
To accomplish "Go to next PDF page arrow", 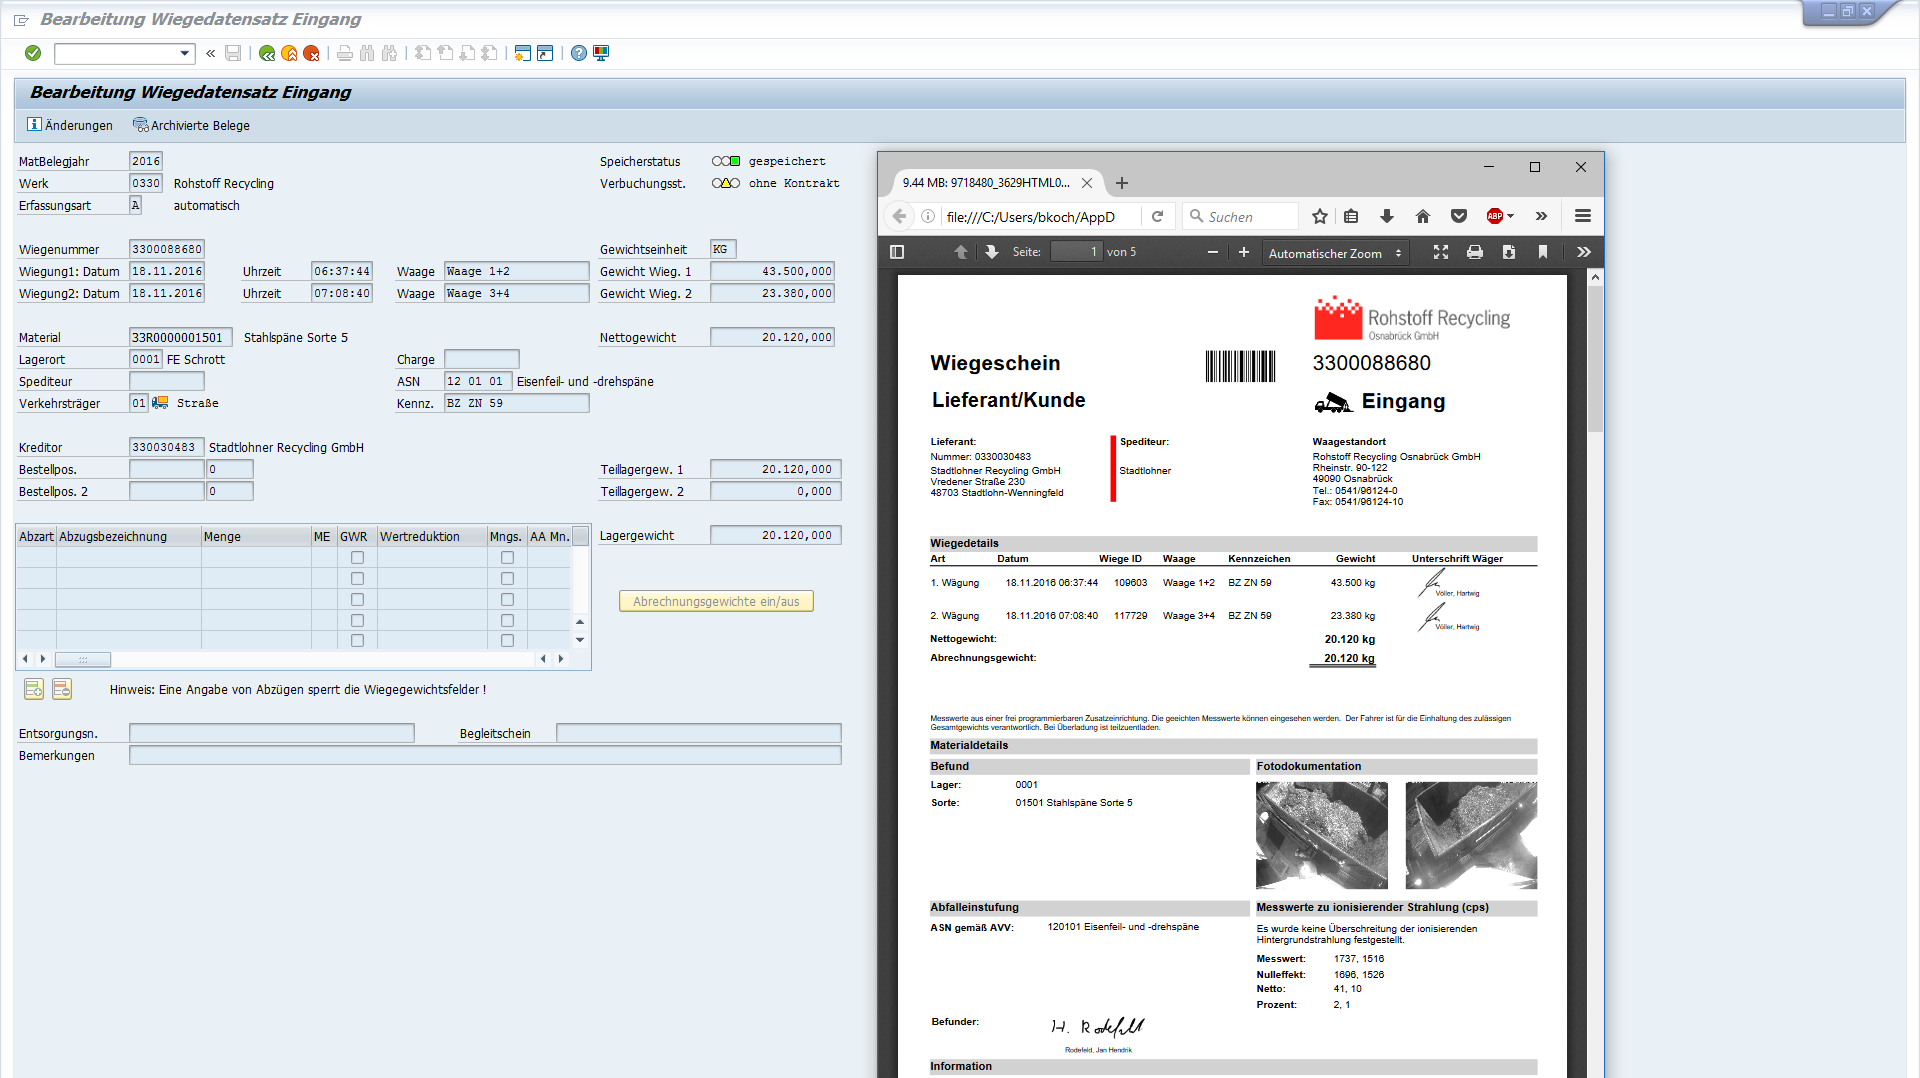I will (x=991, y=252).
